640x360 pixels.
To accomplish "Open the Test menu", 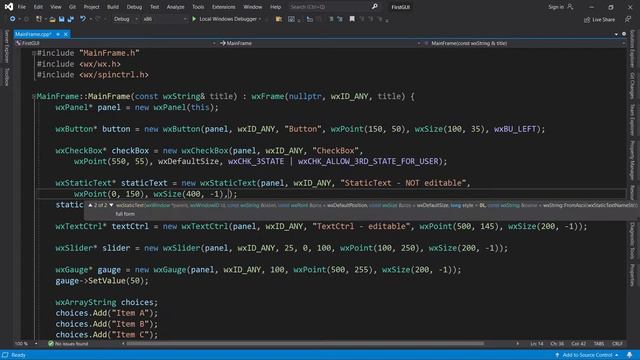I will (x=154, y=7).
